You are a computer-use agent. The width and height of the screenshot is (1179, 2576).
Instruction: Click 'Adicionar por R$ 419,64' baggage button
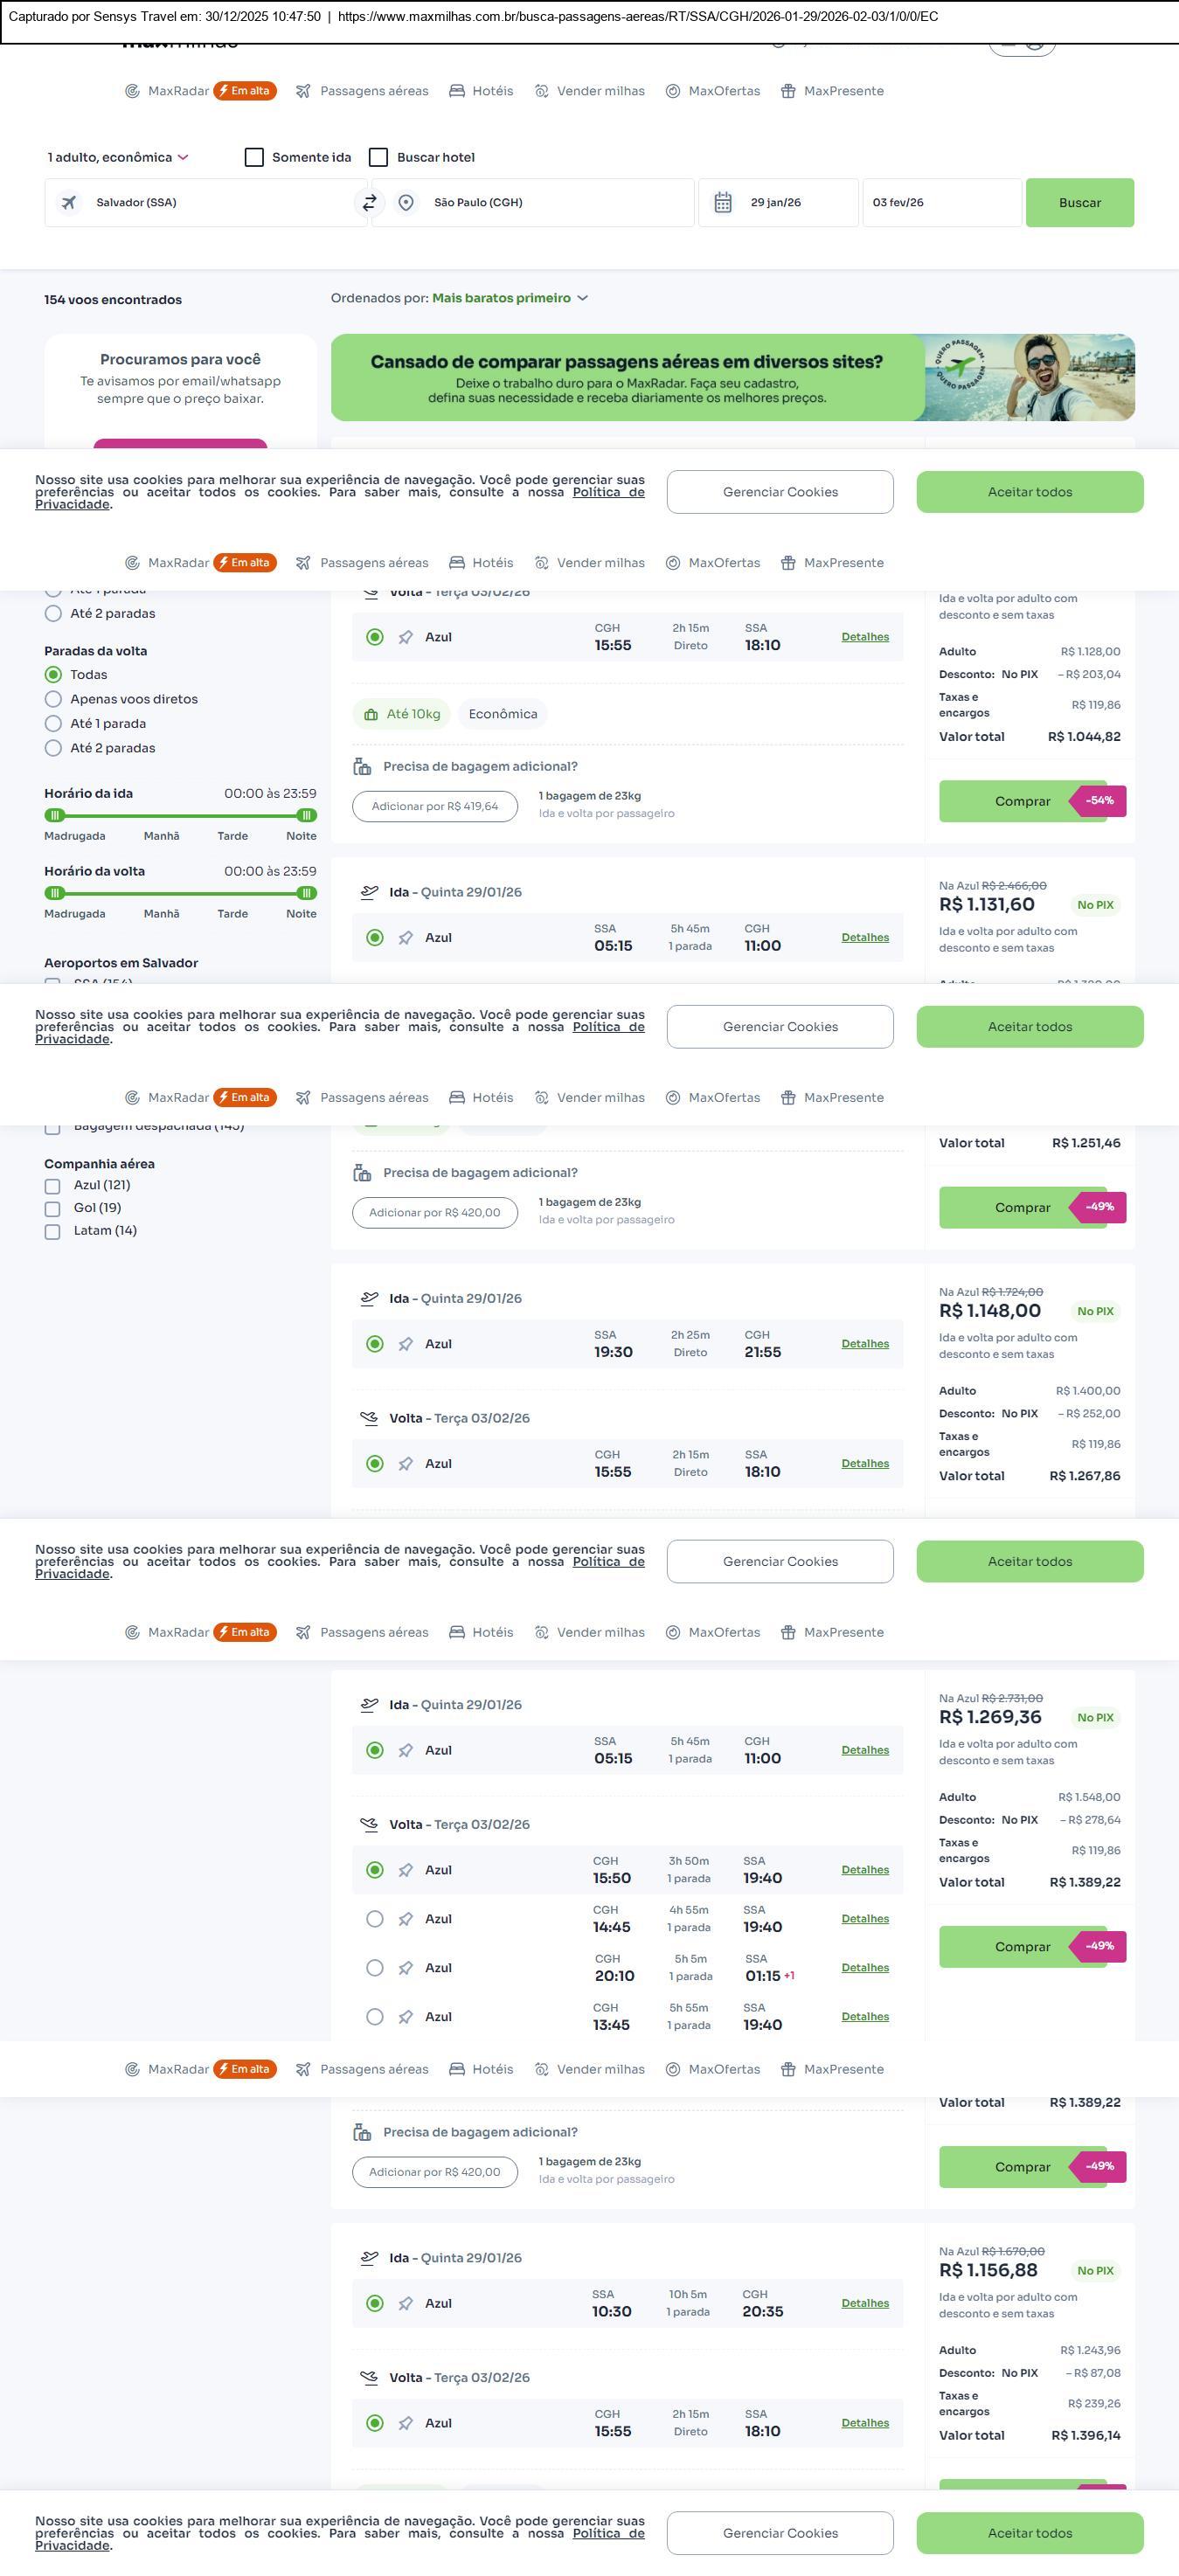click(435, 806)
